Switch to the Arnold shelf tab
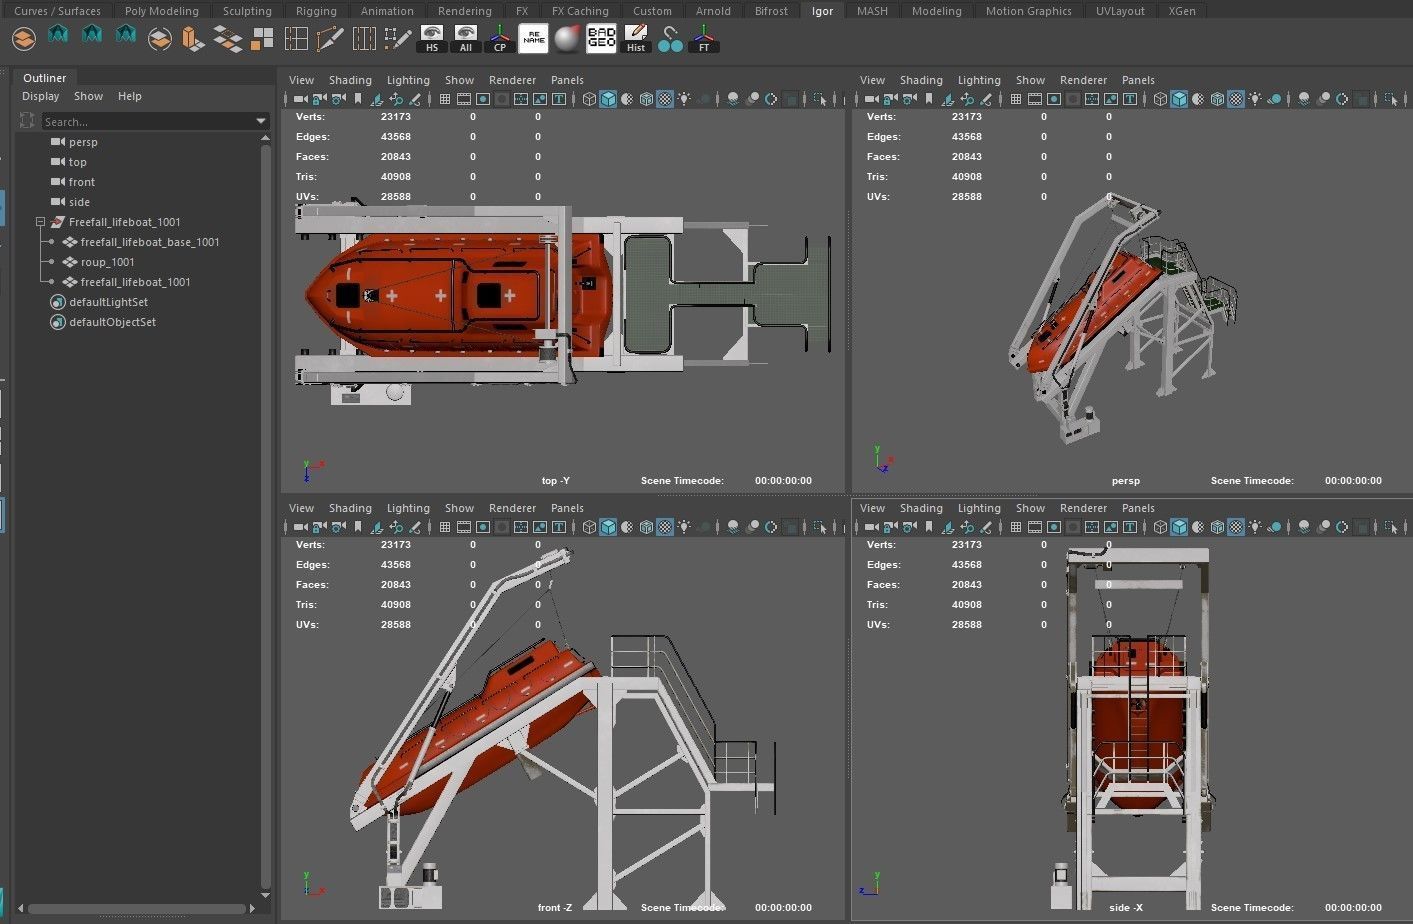The image size is (1413, 924). (x=713, y=11)
